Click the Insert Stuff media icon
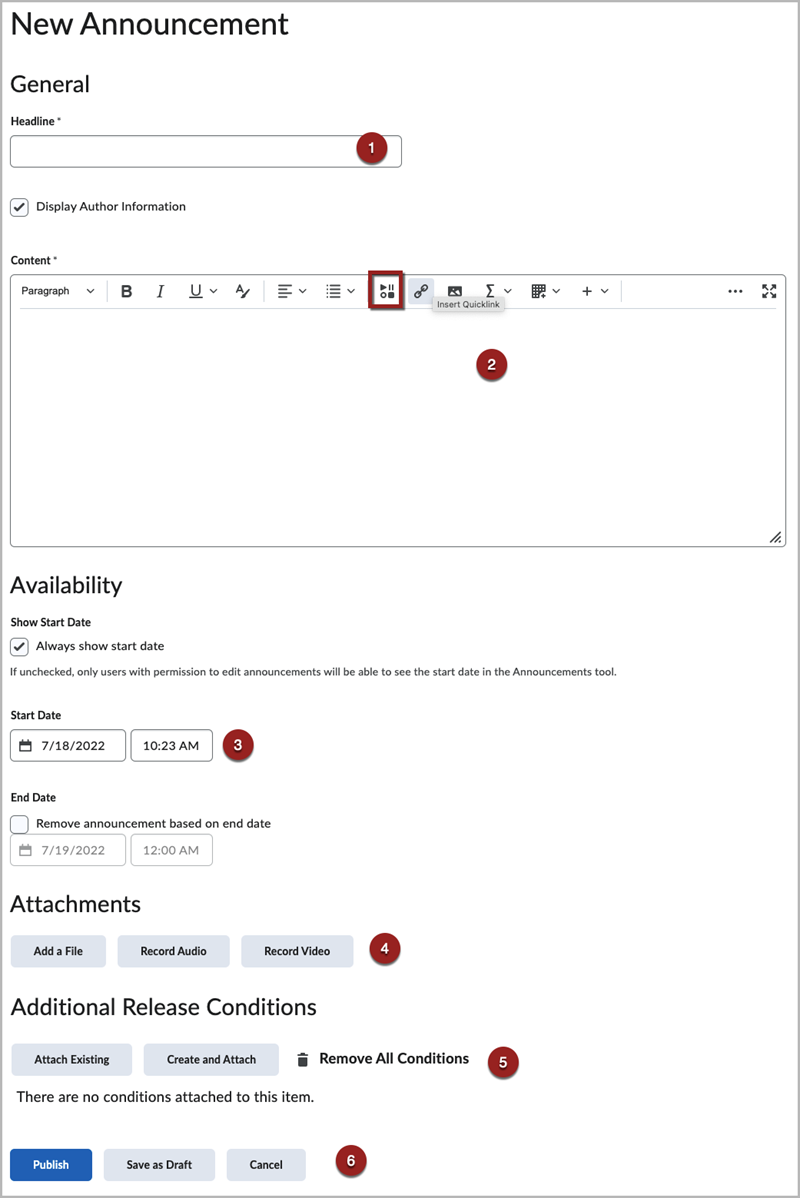Image resolution: width=800 pixels, height=1198 pixels. click(x=387, y=290)
